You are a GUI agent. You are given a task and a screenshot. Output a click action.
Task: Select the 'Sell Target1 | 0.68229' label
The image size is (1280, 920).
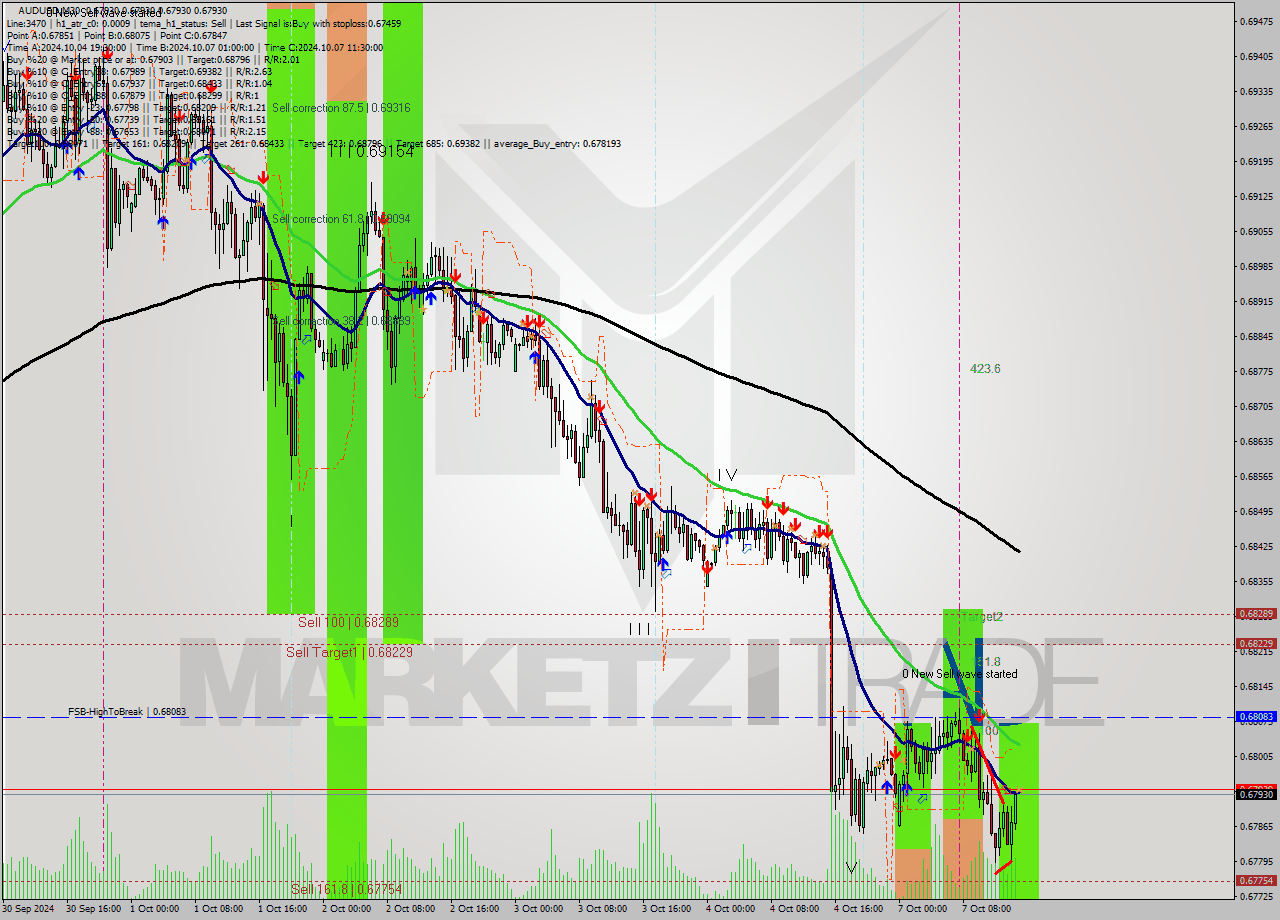[x=349, y=652]
